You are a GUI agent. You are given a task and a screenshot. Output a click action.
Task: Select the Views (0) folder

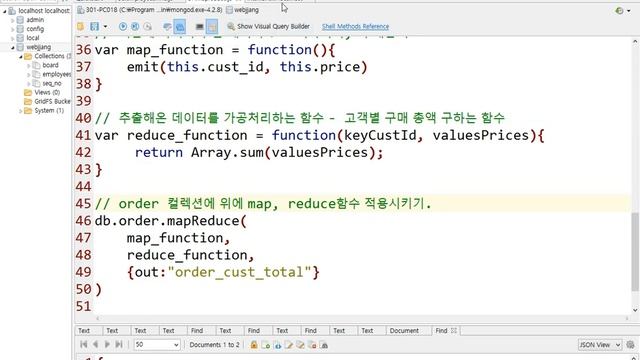pos(47,92)
